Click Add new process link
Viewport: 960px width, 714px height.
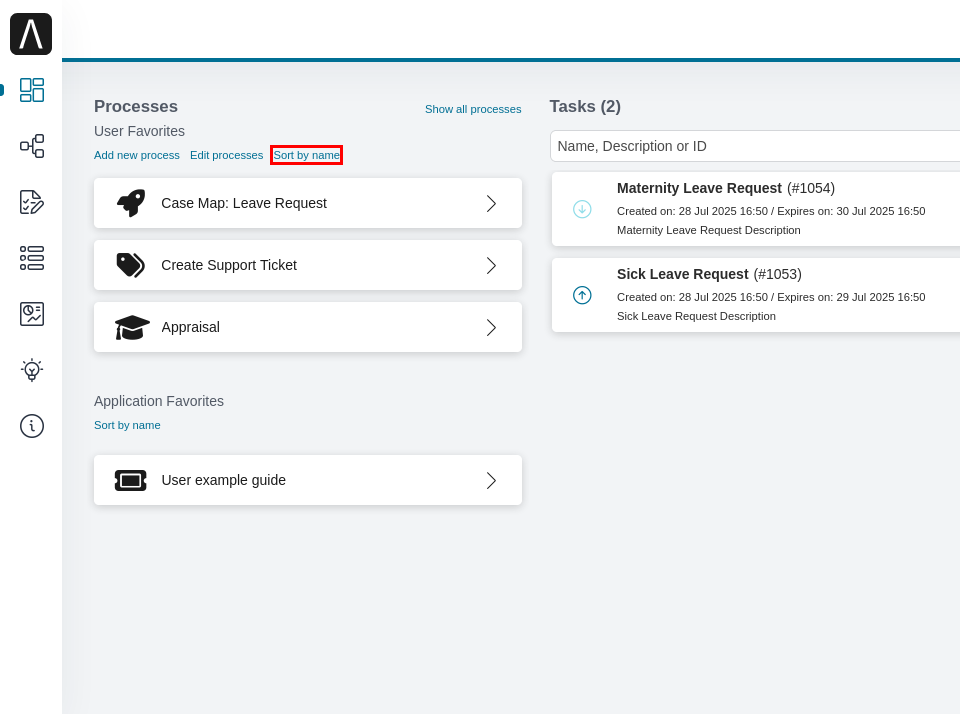pyautogui.click(x=136, y=155)
